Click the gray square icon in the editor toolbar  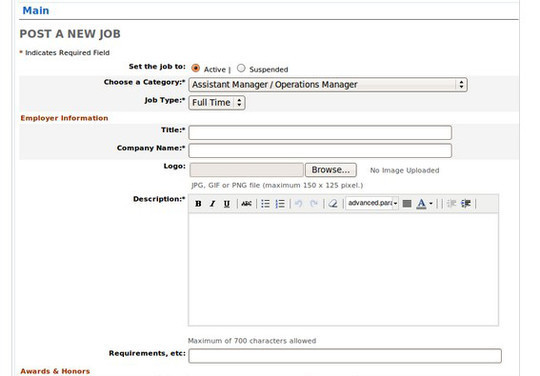click(x=407, y=203)
